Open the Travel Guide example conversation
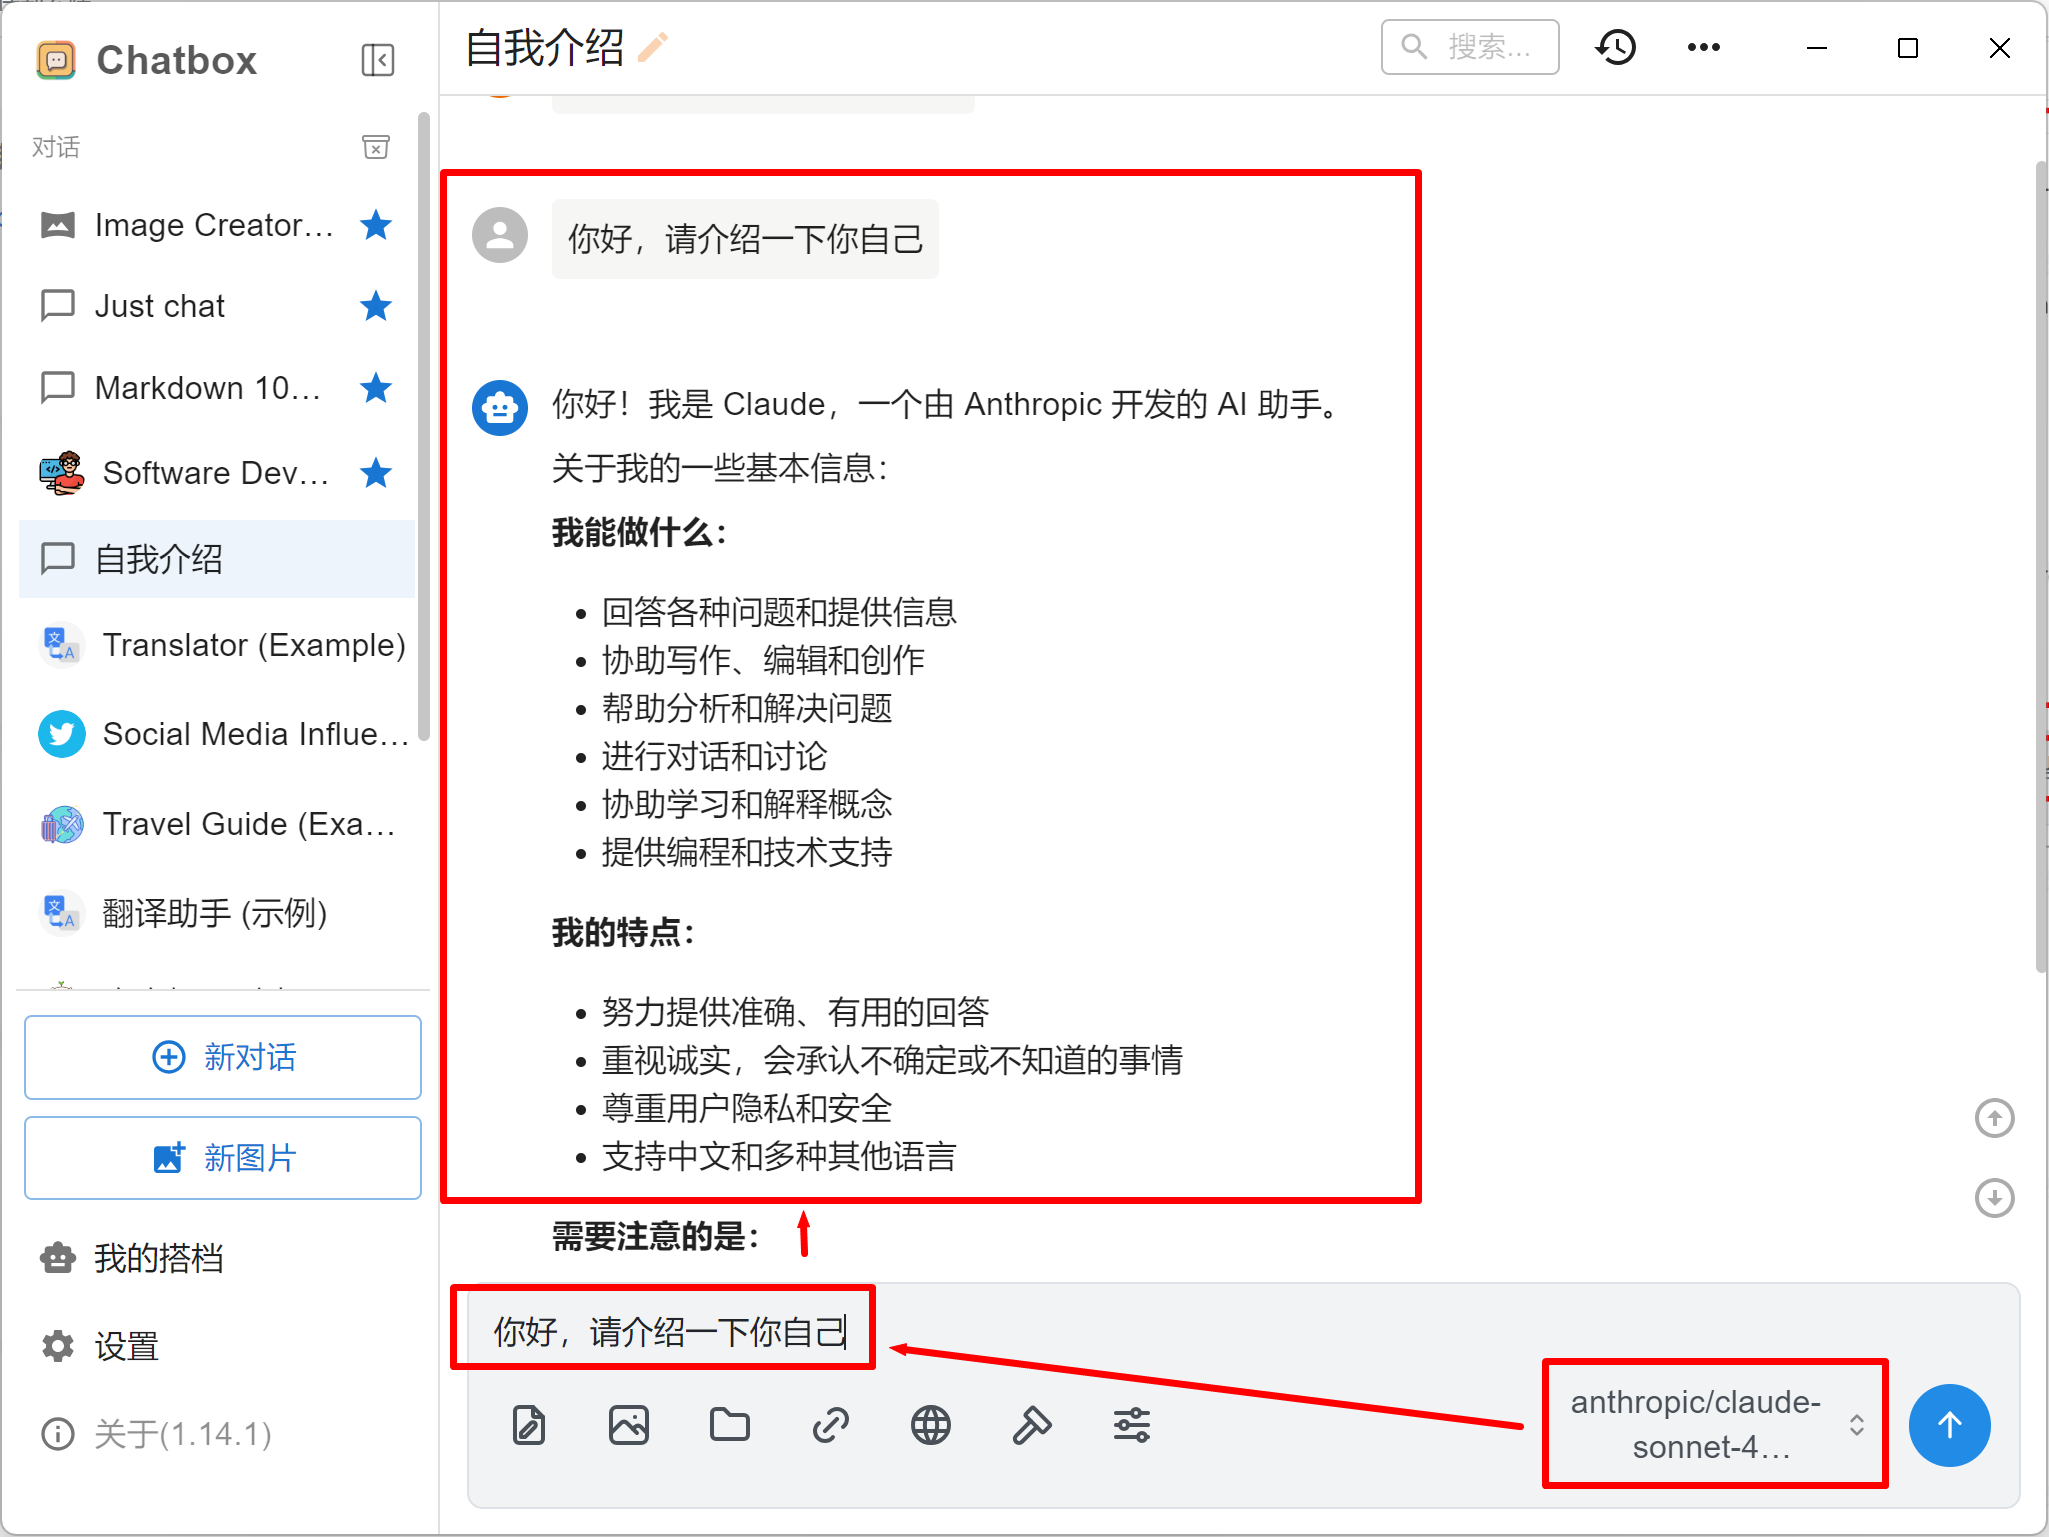The image size is (2049, 1537). [217, 824]
